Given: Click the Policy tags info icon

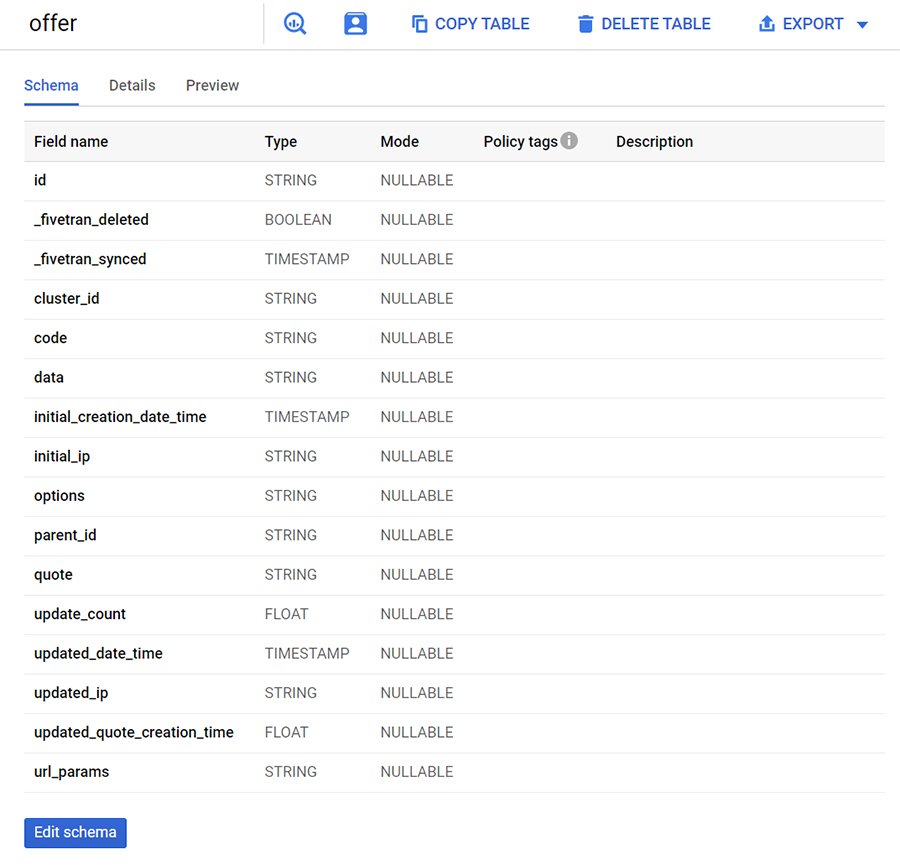Looking at the screenshot, I should pyautogui.click(x=569, y=141).
